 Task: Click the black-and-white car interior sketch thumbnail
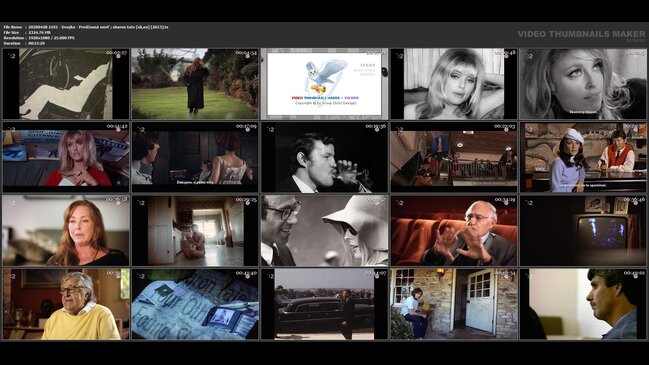(x=66, y=84)
